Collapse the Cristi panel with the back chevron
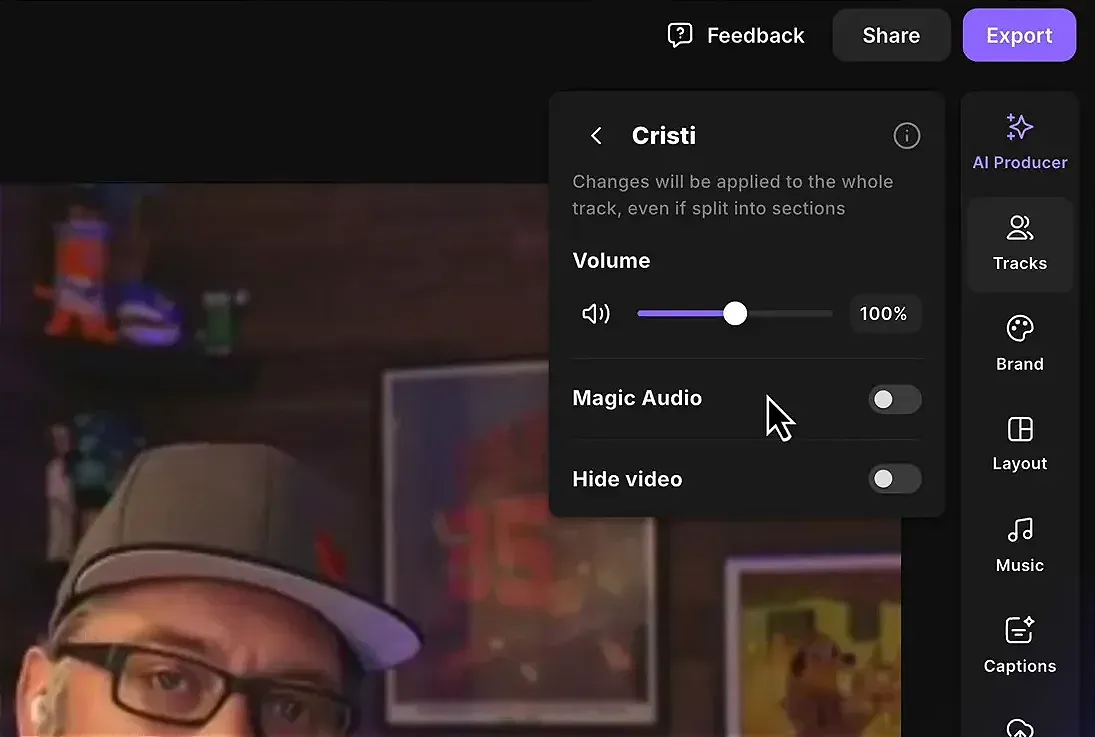 click(596, 135)
